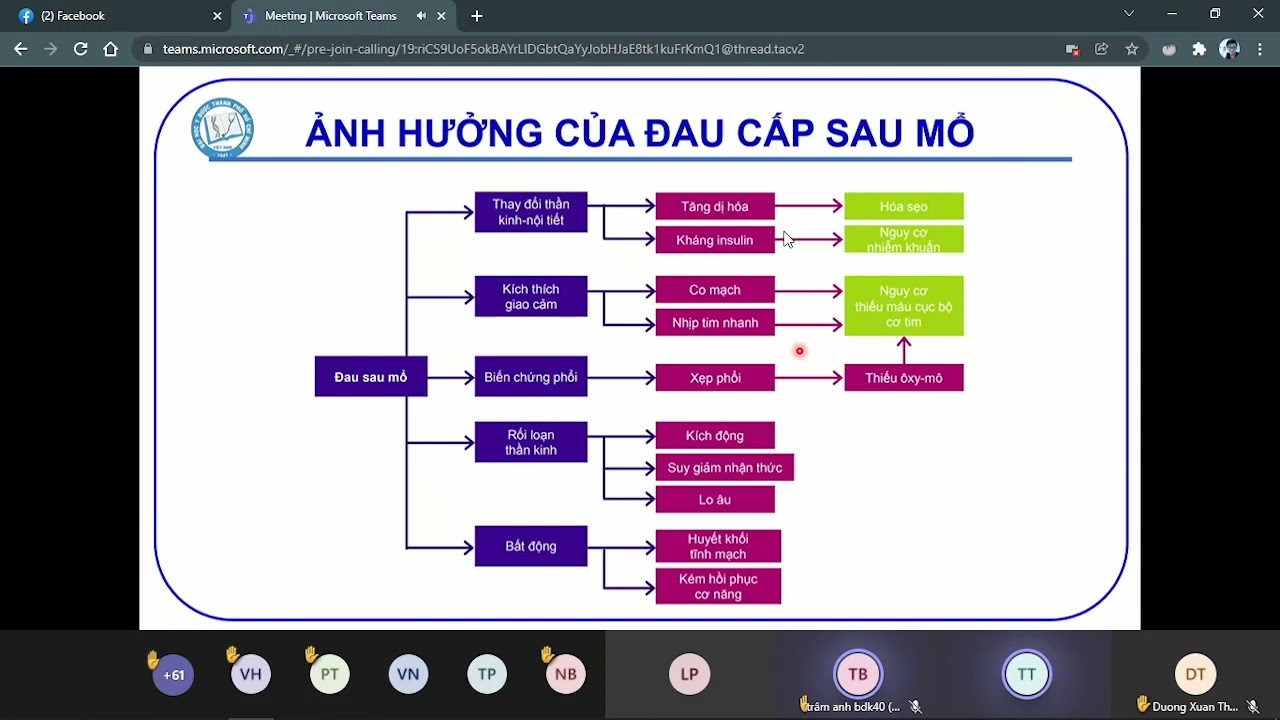Open the Extensions puzzle icon
1280x720 pixels.
[x=1199, y=49]
